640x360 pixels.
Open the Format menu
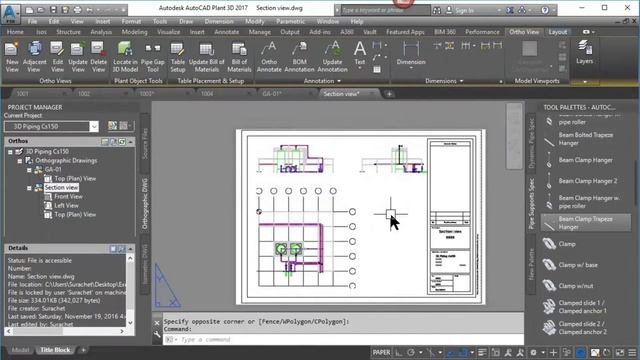coord(131,22)
